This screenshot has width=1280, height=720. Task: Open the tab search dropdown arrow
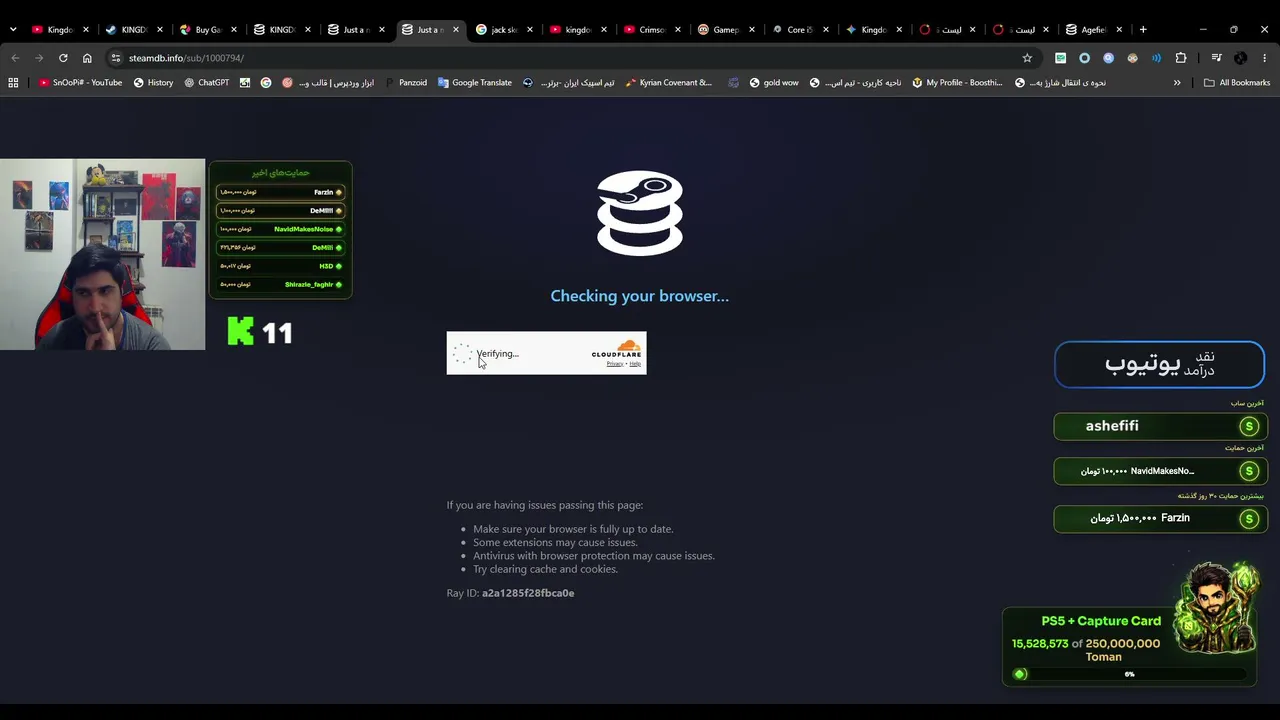[x=13, y=30]
